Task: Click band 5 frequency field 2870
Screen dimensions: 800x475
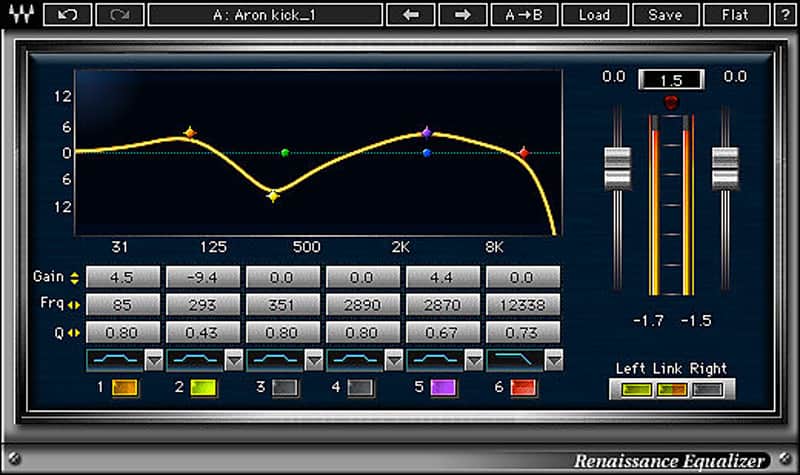Action: (x=442, y=305)
